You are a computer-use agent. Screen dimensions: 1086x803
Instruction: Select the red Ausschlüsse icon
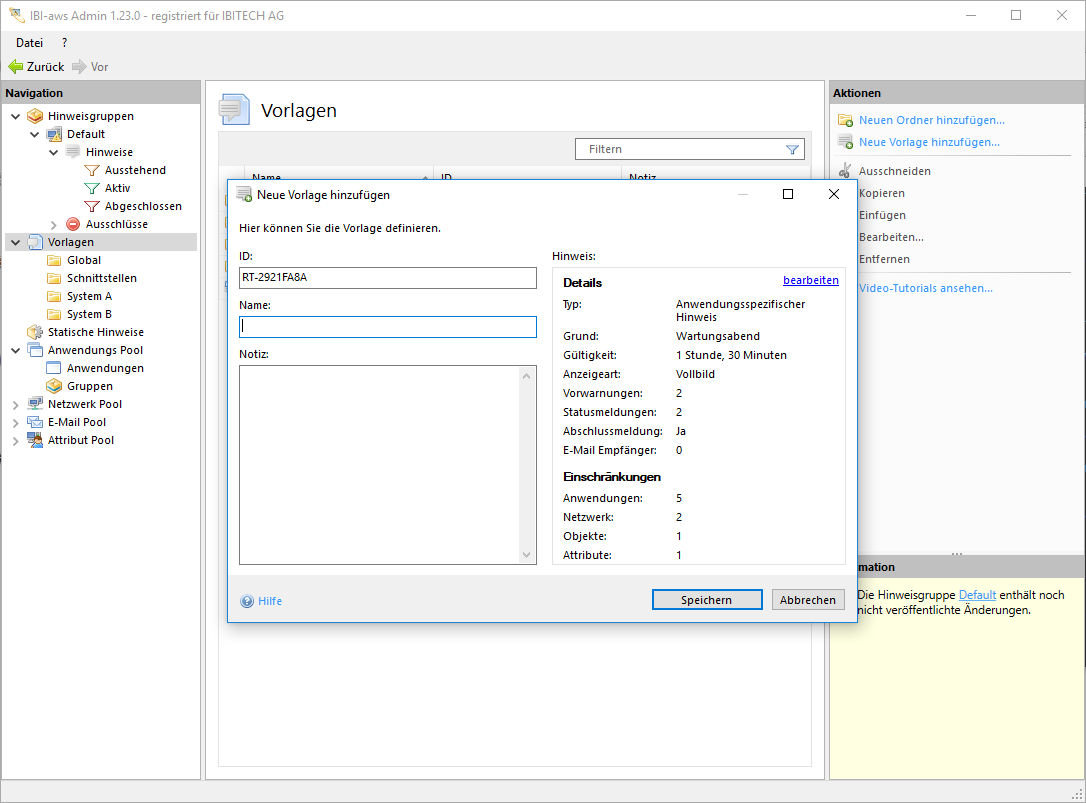pyautogui.click(x=73, y=224)
